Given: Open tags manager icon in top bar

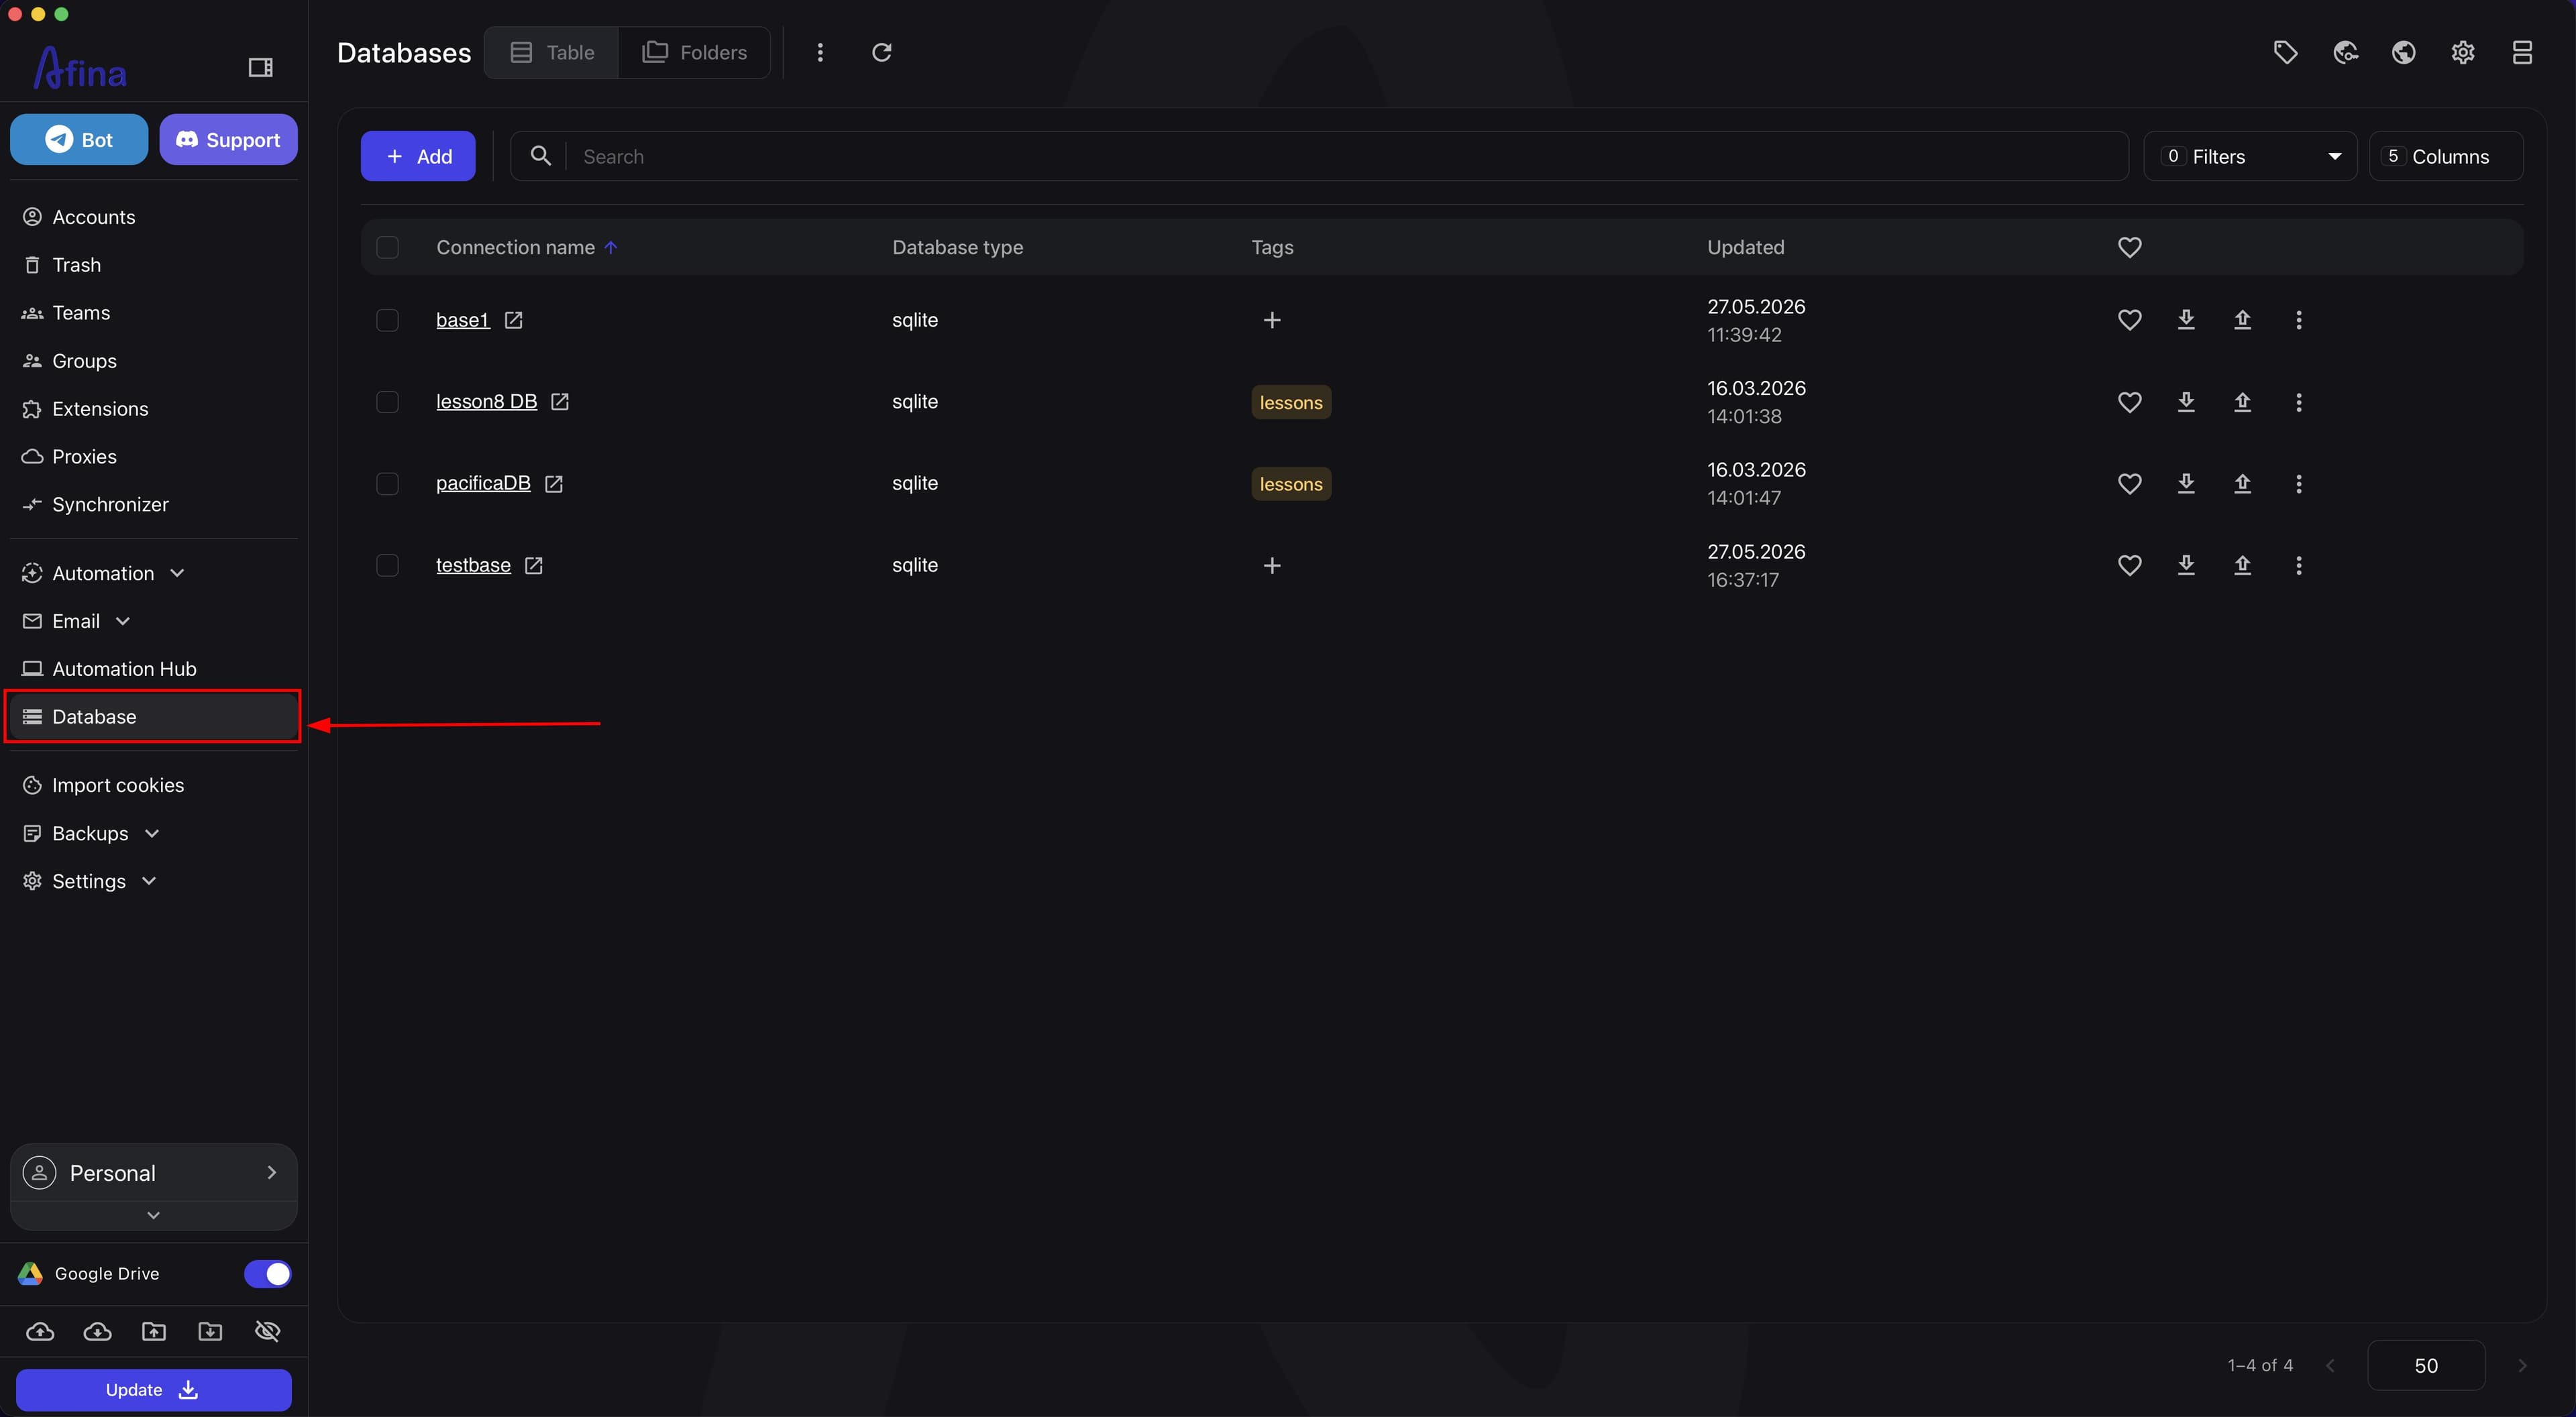Looking at the screenshot, I should tap(2285, 52).
